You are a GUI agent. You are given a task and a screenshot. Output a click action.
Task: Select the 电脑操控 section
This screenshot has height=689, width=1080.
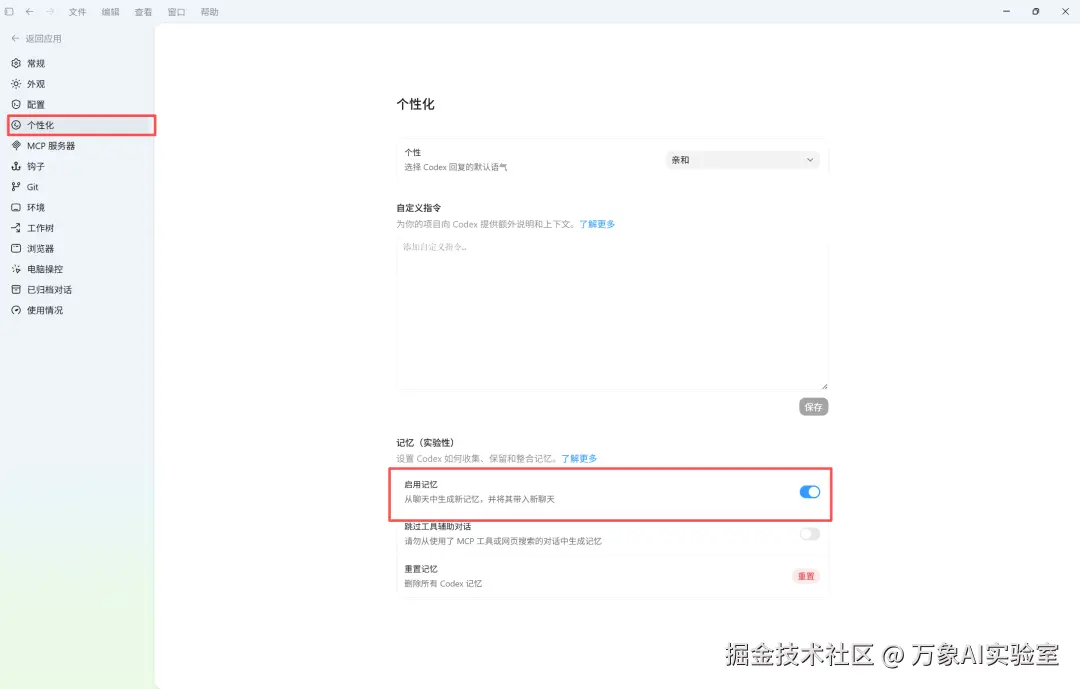81,269
